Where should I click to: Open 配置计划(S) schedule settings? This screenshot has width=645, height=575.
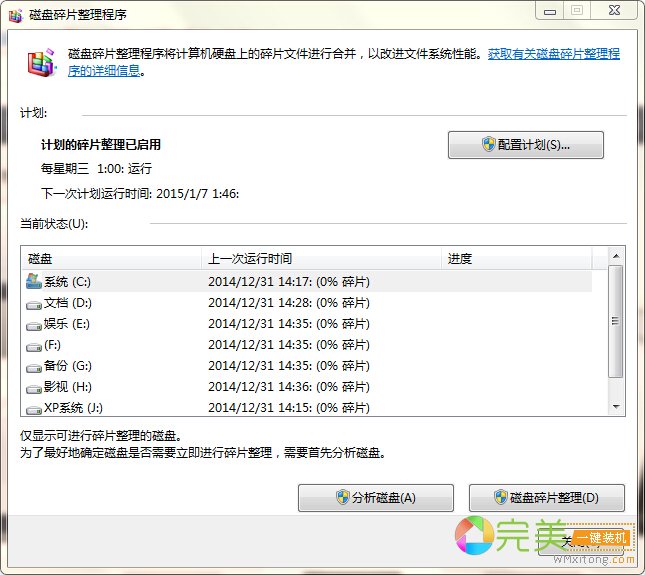(x=525, y=145)
